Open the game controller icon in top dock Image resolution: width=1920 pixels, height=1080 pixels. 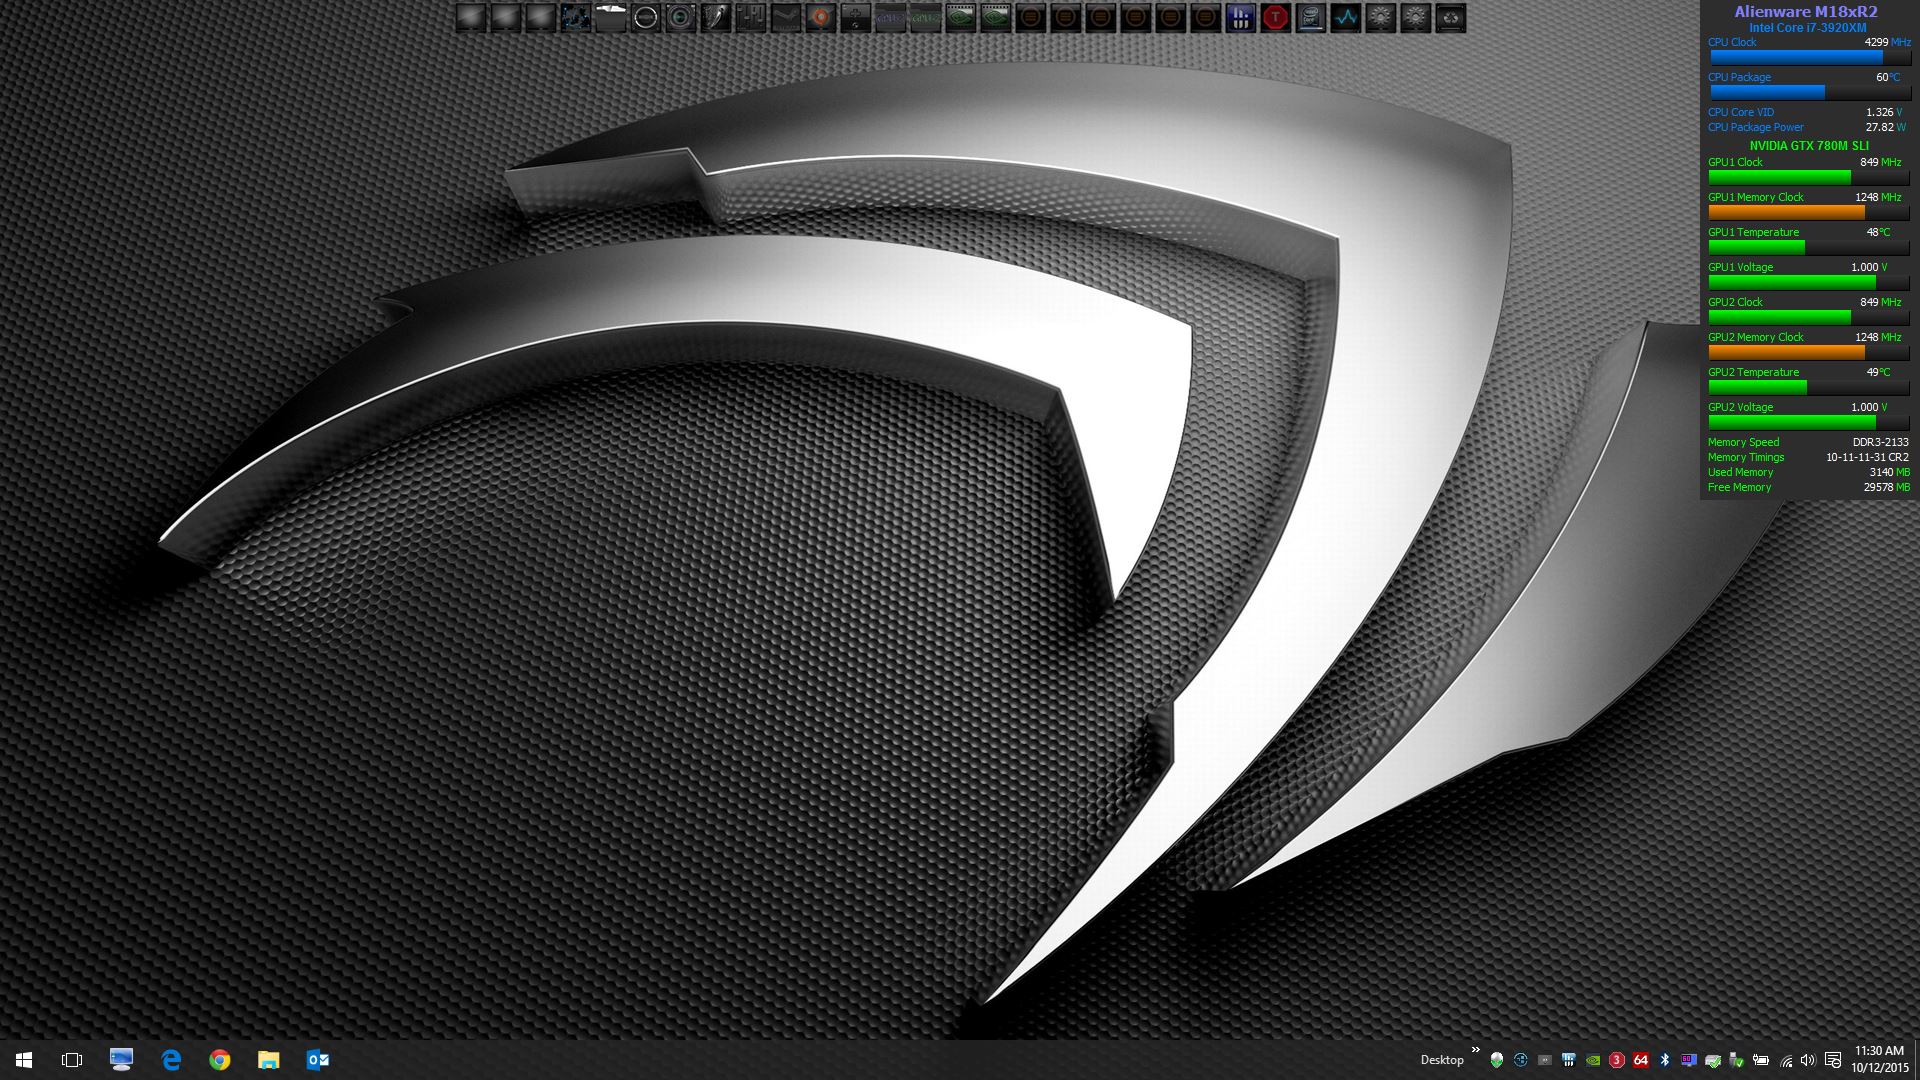pyautogui.click(x=855, y=17)
